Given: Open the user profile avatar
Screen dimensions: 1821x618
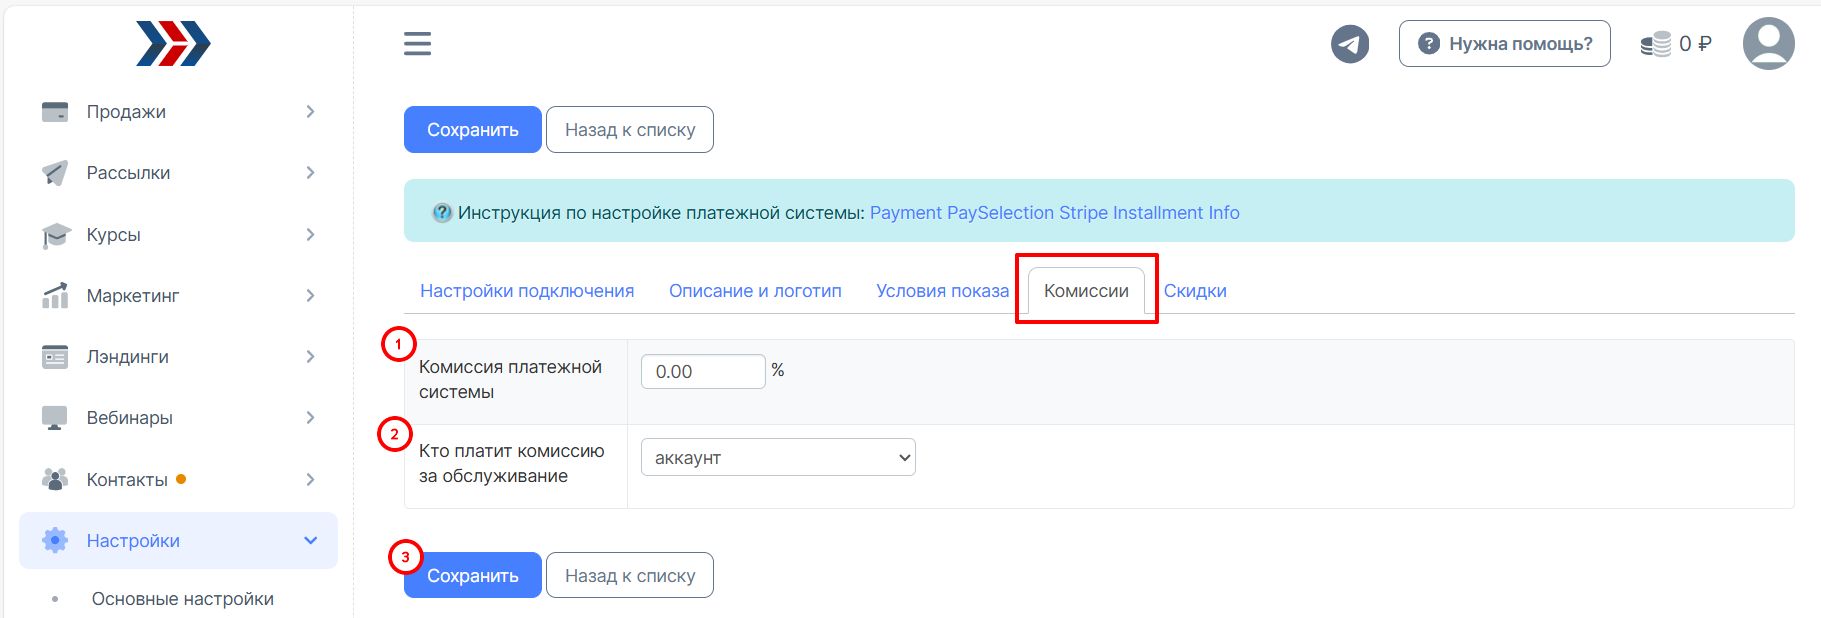Looking at the screenshot, I should tap(1768, 44).
